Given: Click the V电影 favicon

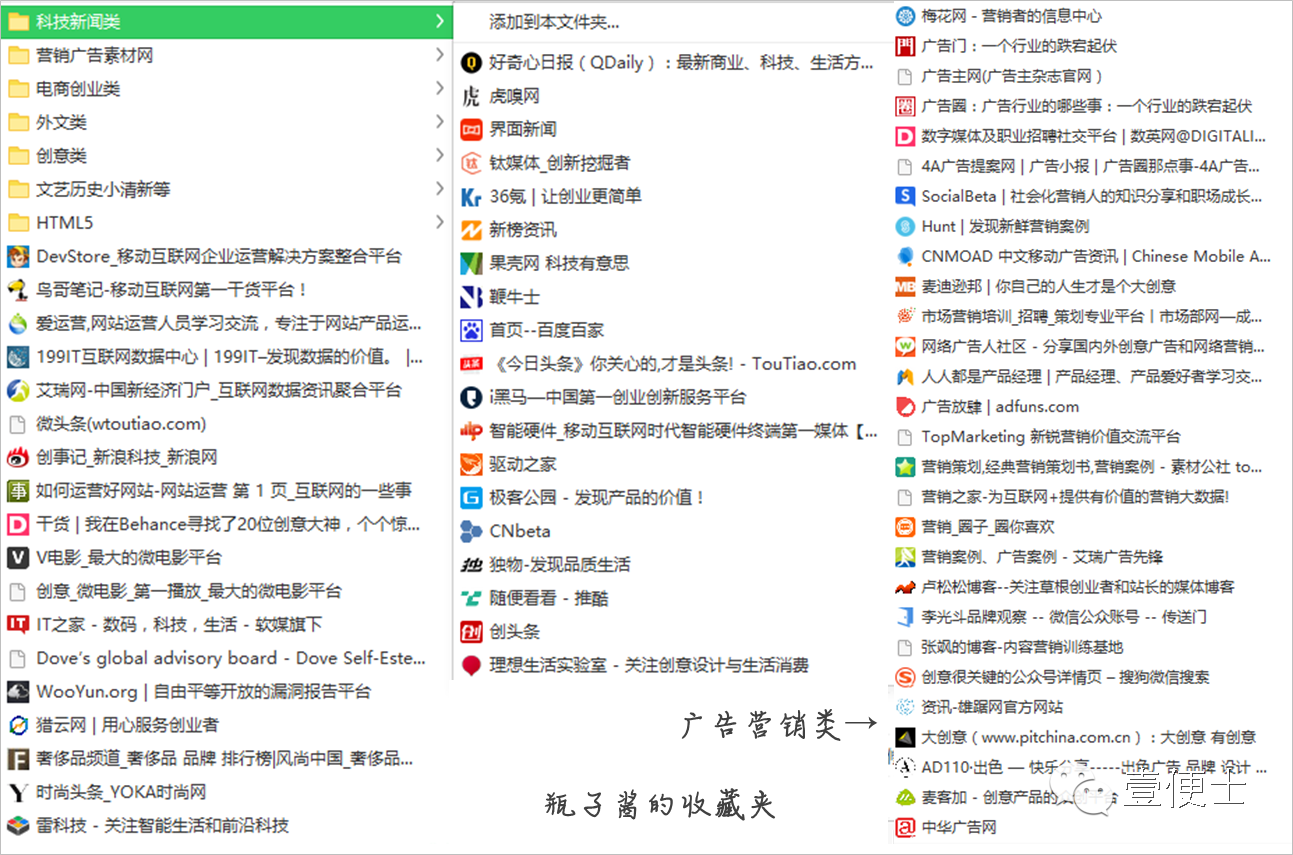Looking at the screenshot, I should tap(18, 558).
